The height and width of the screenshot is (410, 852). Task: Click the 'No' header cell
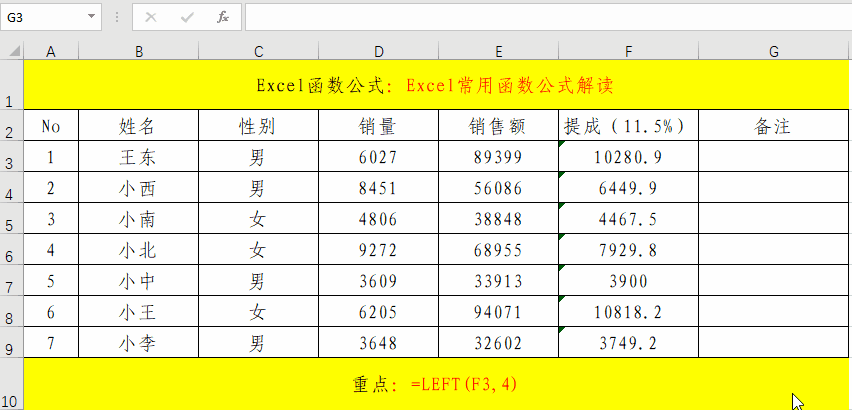pyautogui.click(x=51, y=125)
